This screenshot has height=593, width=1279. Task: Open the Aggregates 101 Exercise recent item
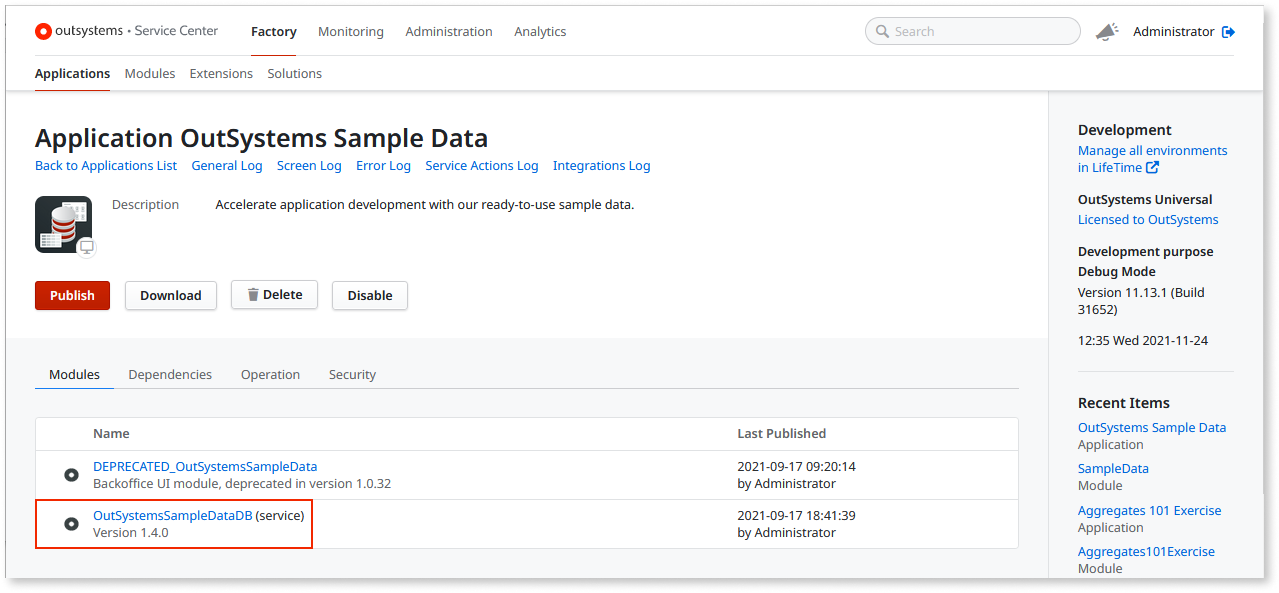point(1148,510)
